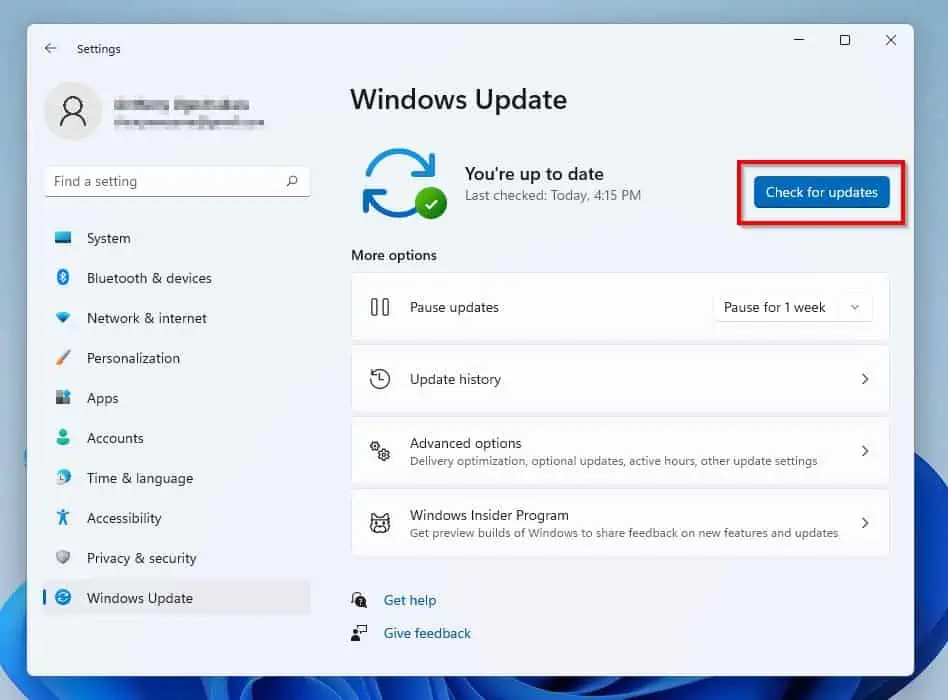Click 'Get preview builds of Windows' description
This screenshot has width=948, height=700.
(624, 533)
